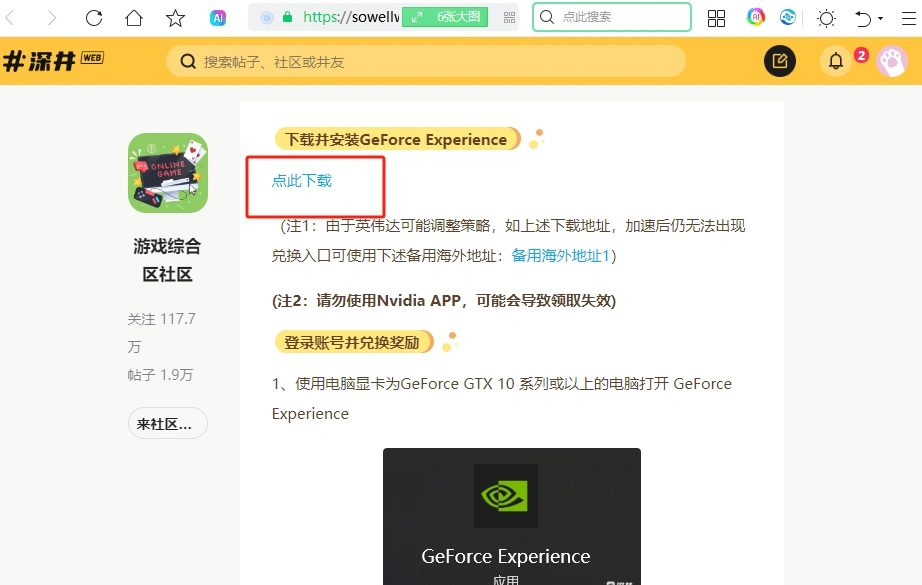Open the 游戏综合区社区 community title
This screenshot has height=585, width=922.
[x=168, y=260]
